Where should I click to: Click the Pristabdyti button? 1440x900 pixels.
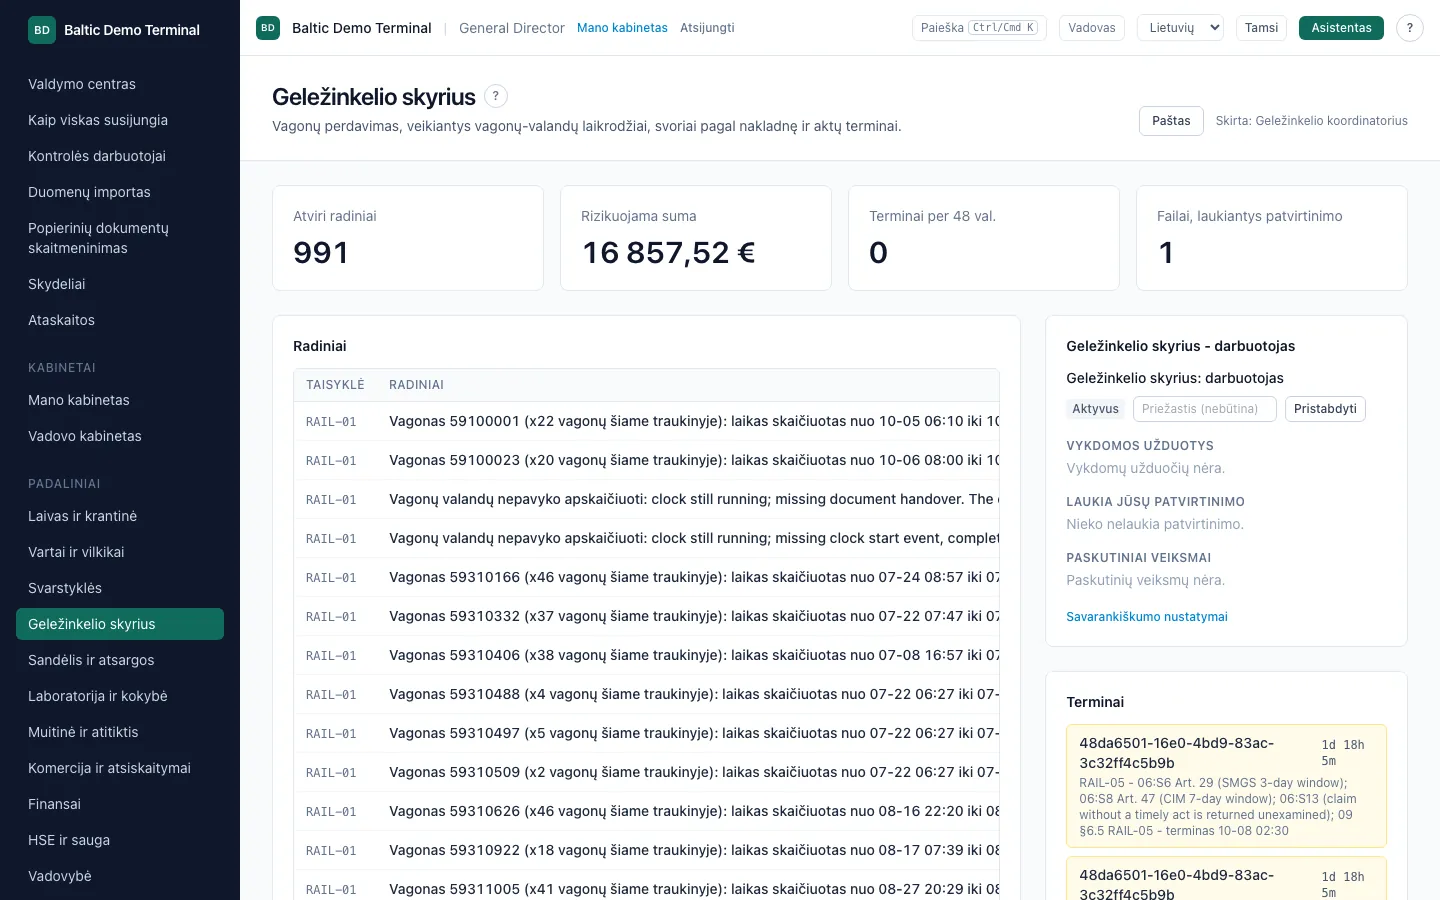click(1325, 409)
